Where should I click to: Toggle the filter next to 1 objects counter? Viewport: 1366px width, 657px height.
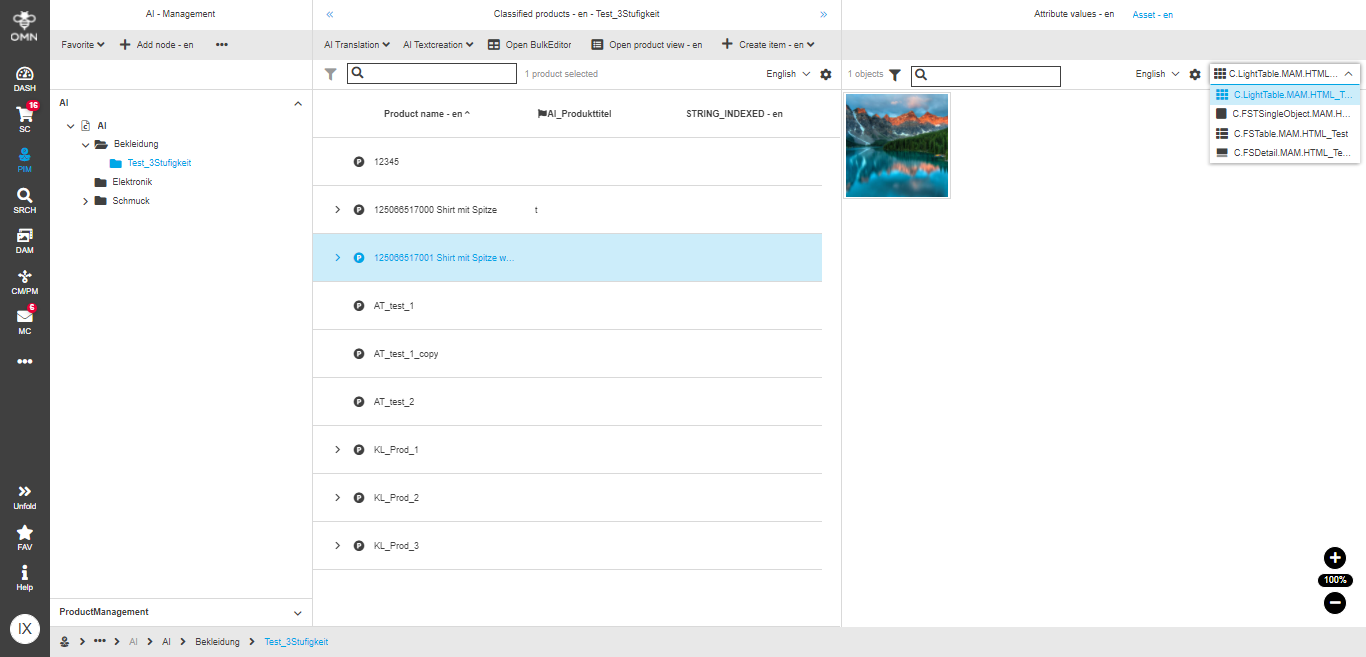click(895, 74)
